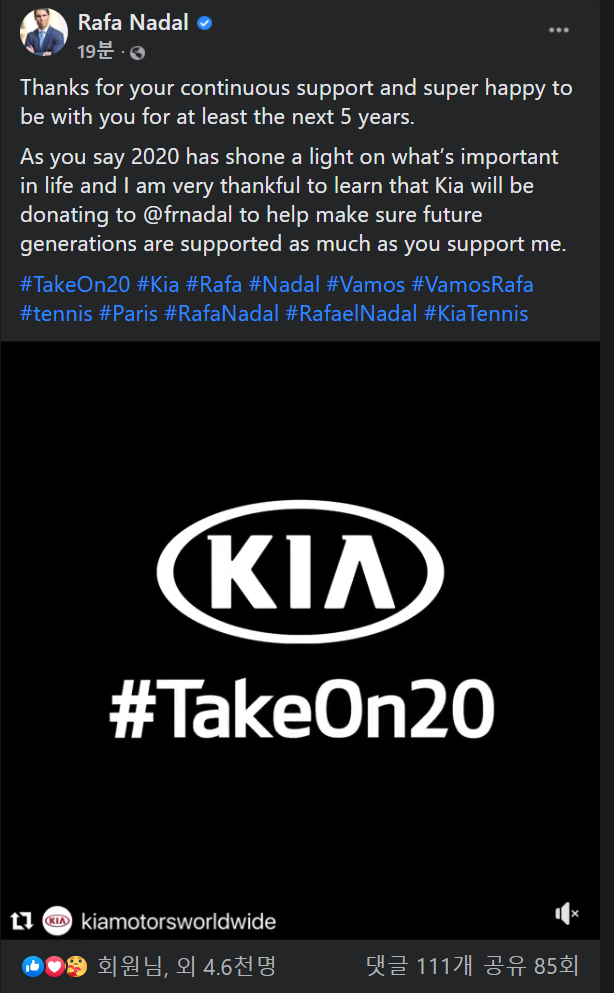Unmute the video sound

[x=567, y=913]
